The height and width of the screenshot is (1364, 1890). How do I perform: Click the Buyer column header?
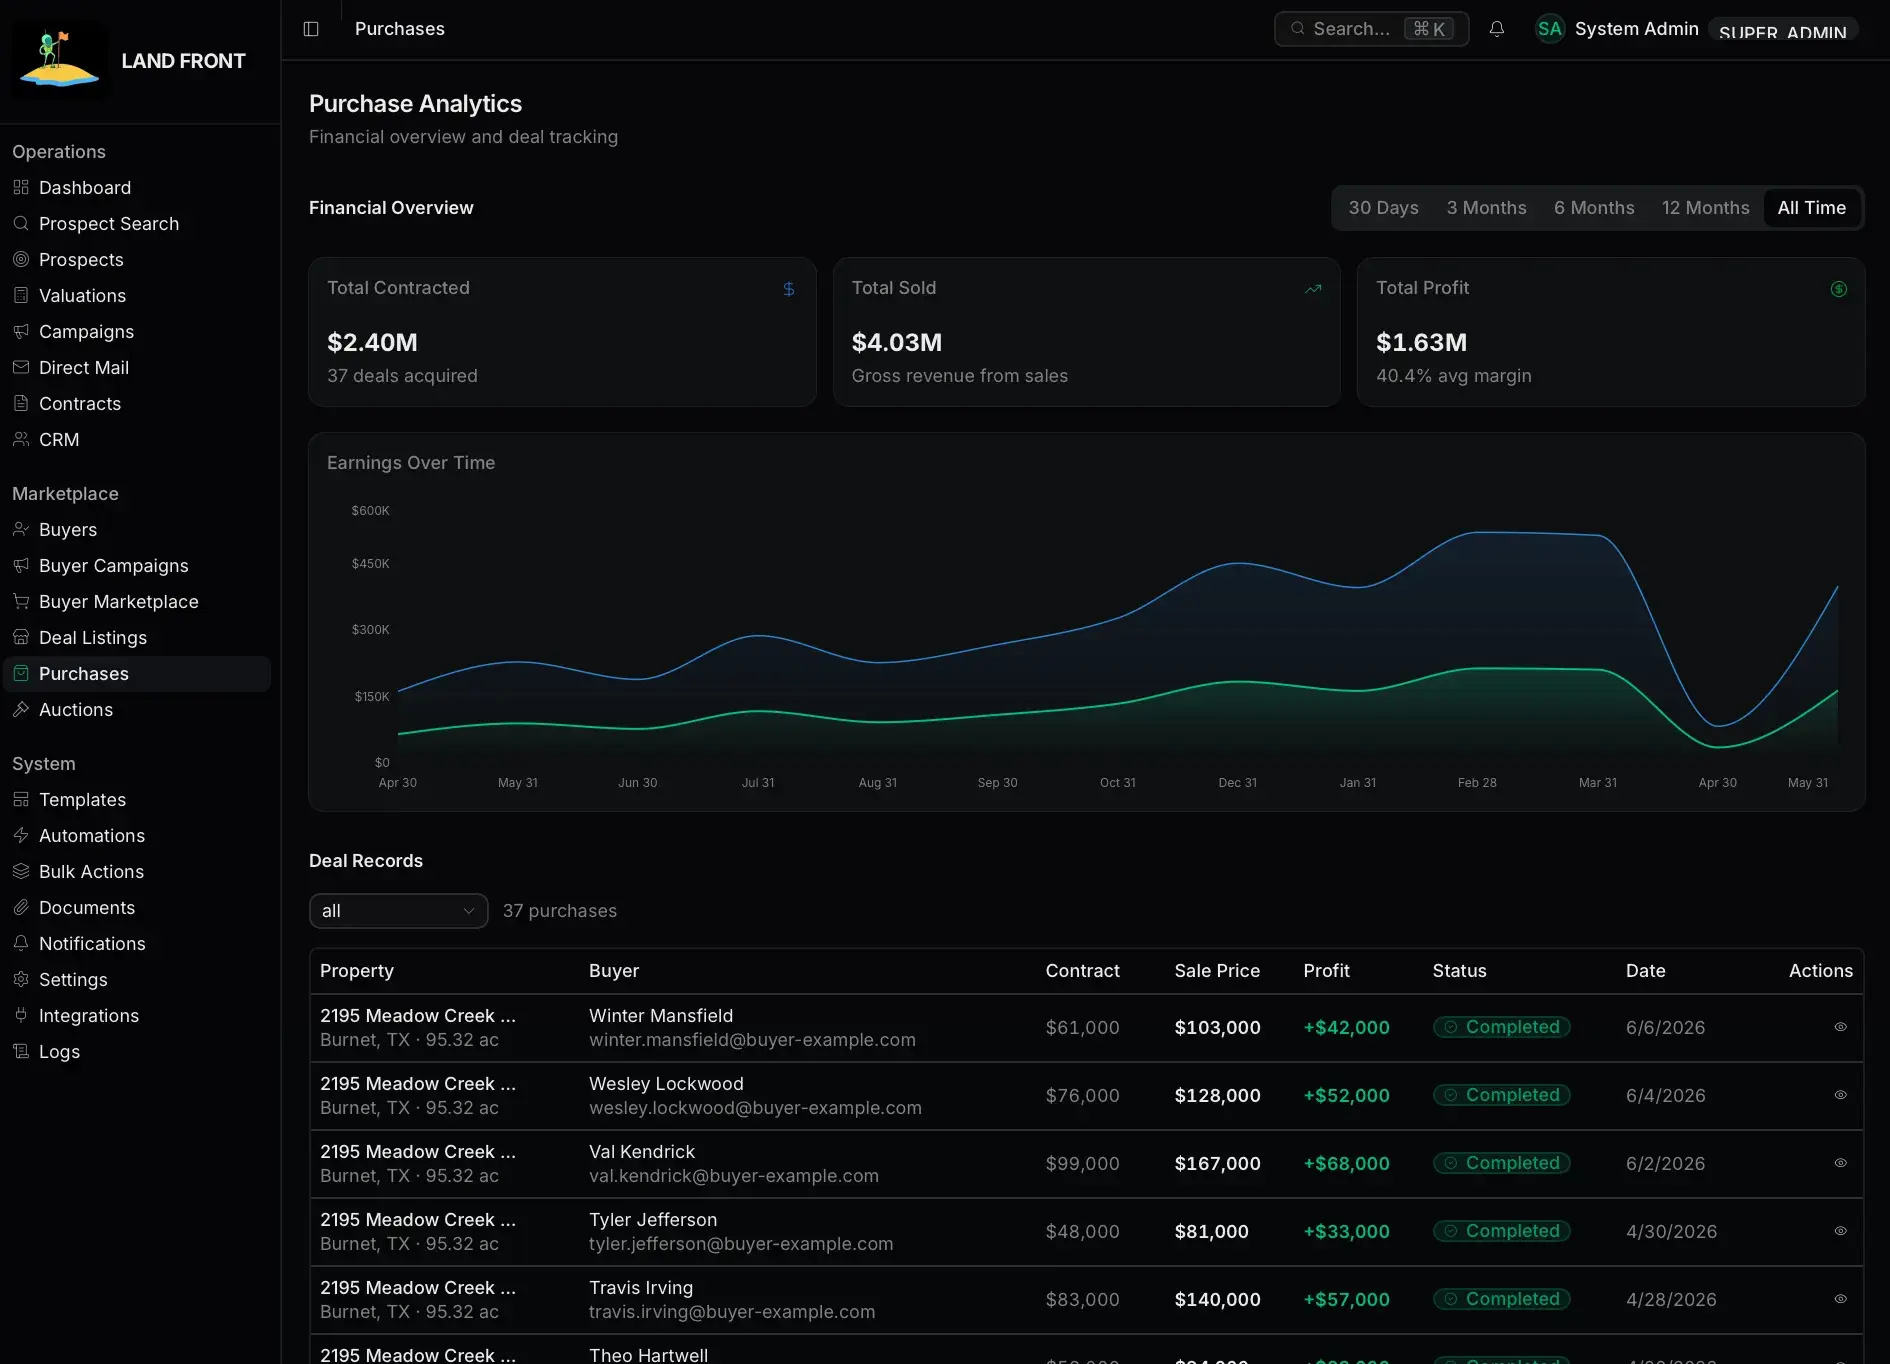614,971
